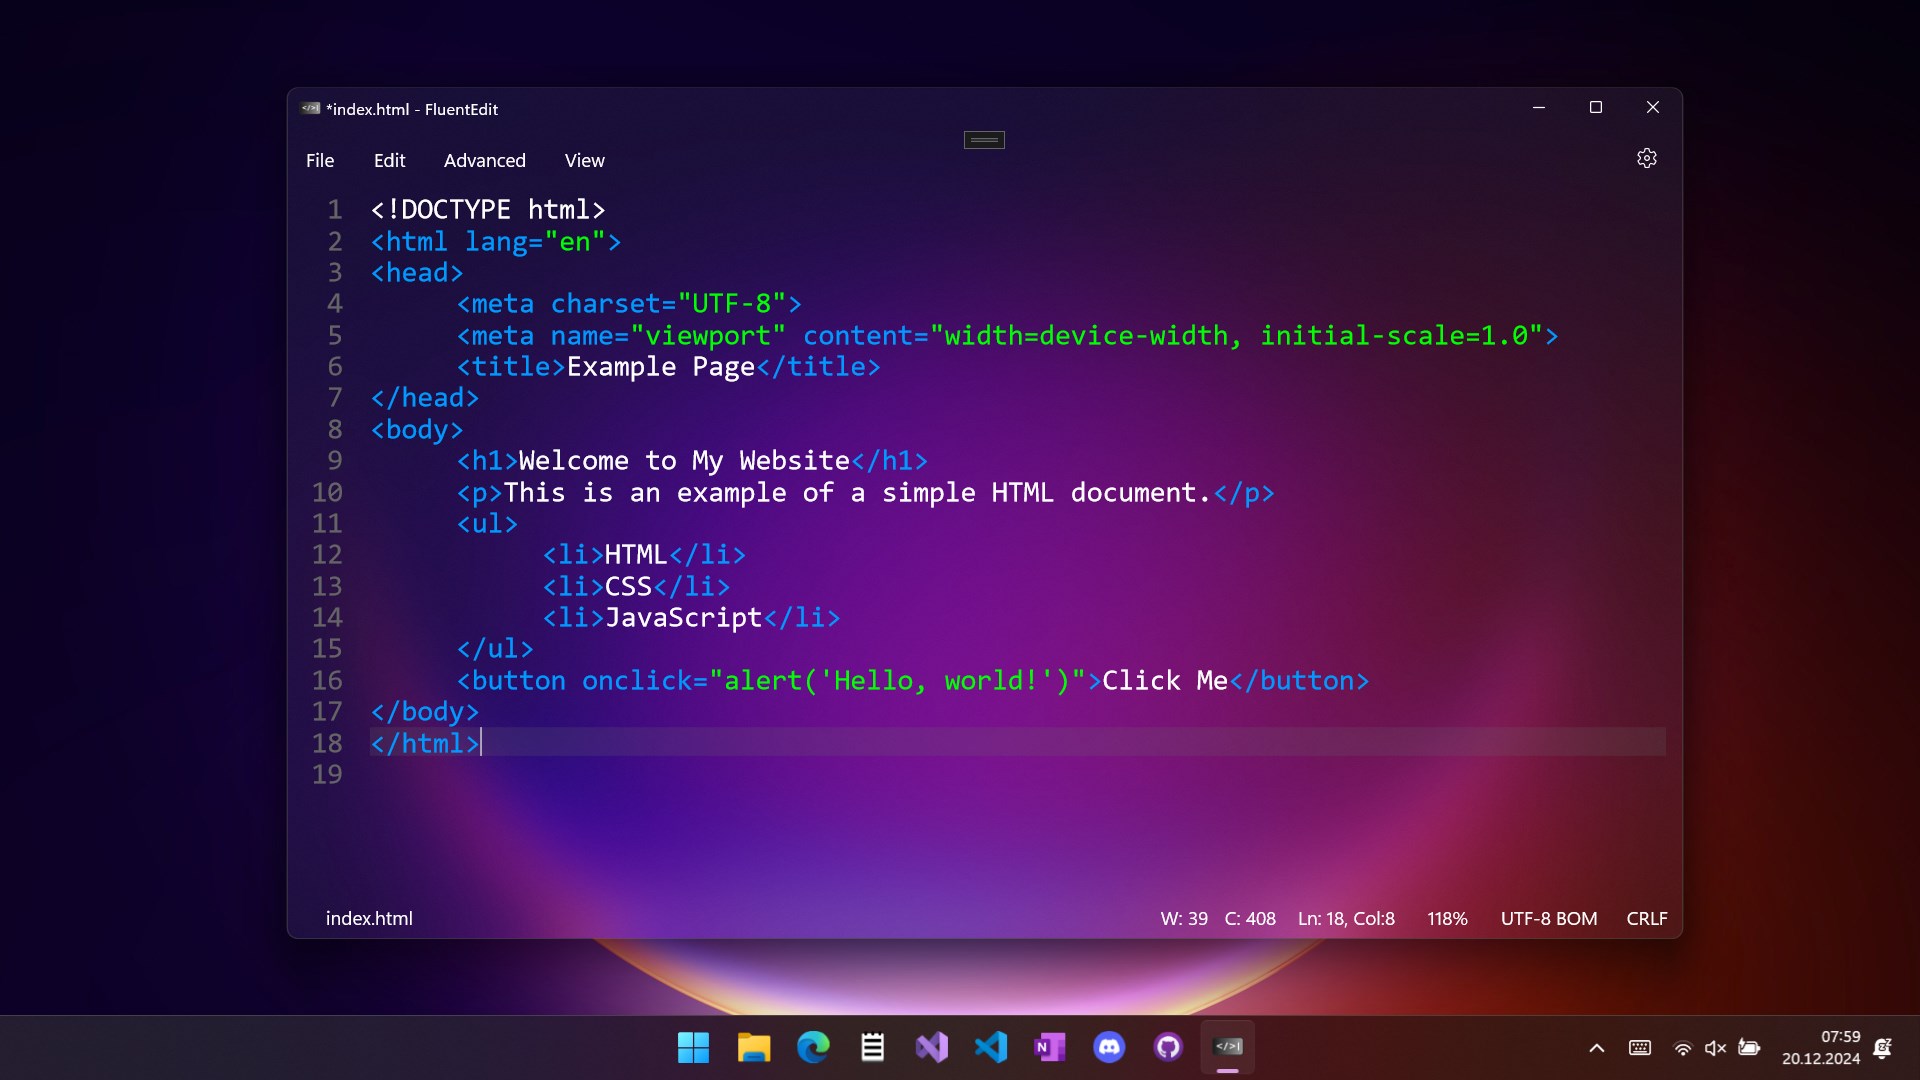Launch File Explorer from taskbar

click(x=753, y=1047)
